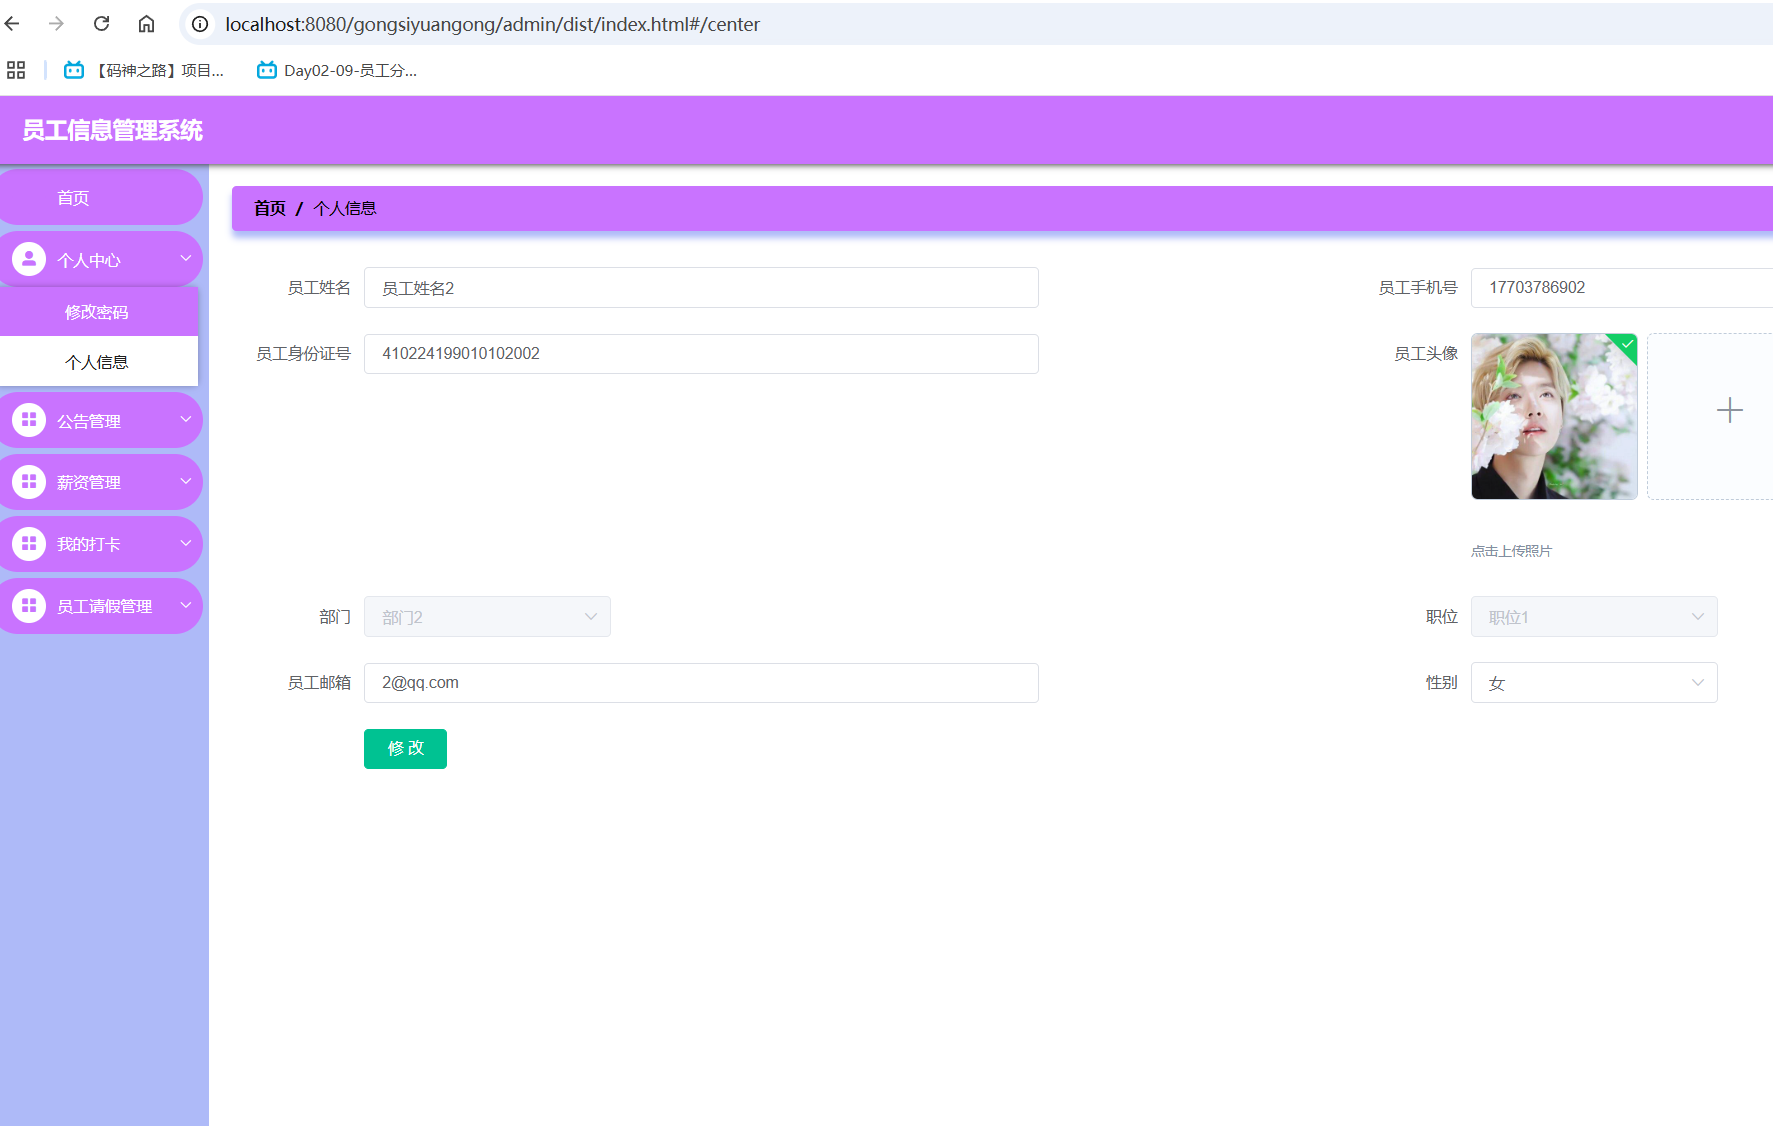The width and height of the screenshot is (1773, 1126).
Task: Click the 员工身份证号 input field
Action: pyautogui.click(x=701, y=354)
